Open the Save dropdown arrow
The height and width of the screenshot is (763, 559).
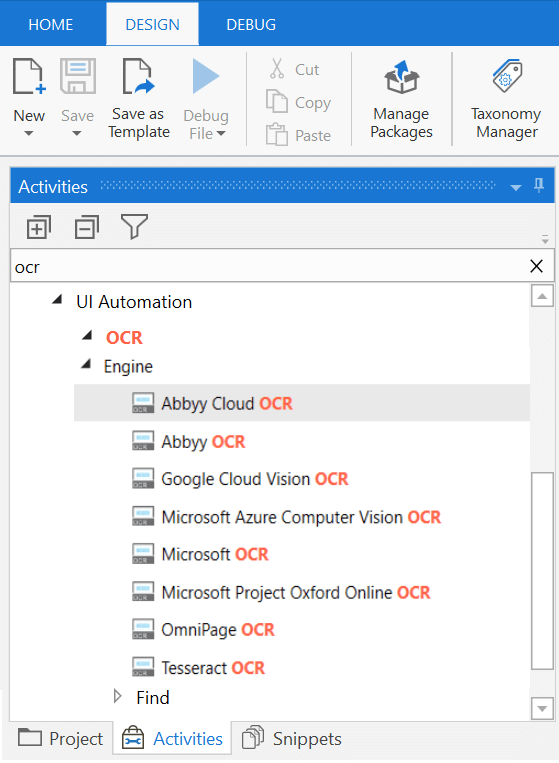[76, 133]
